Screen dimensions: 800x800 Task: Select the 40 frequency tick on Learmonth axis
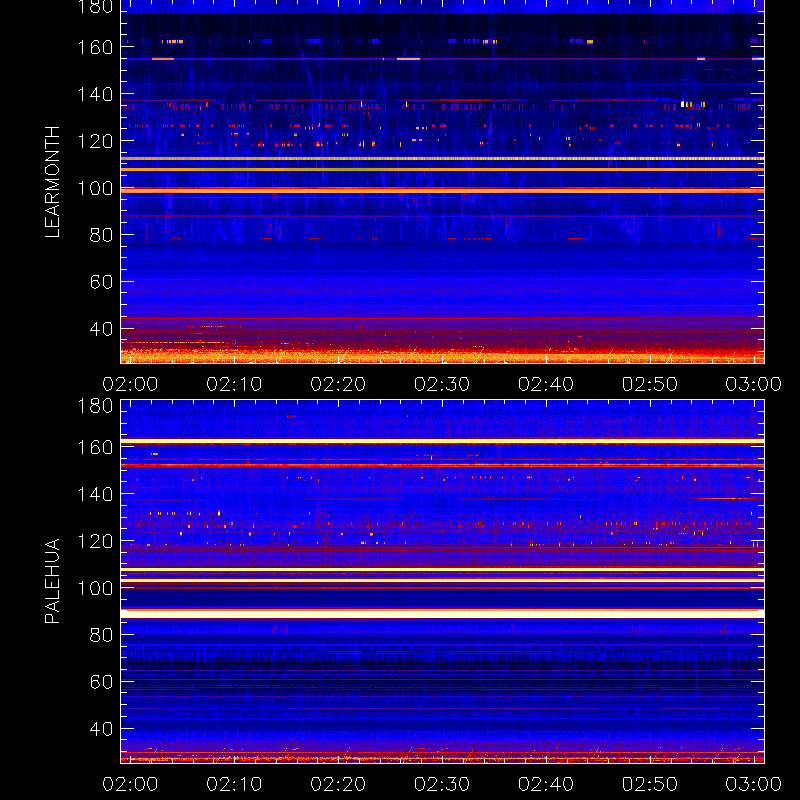[101, 329]
